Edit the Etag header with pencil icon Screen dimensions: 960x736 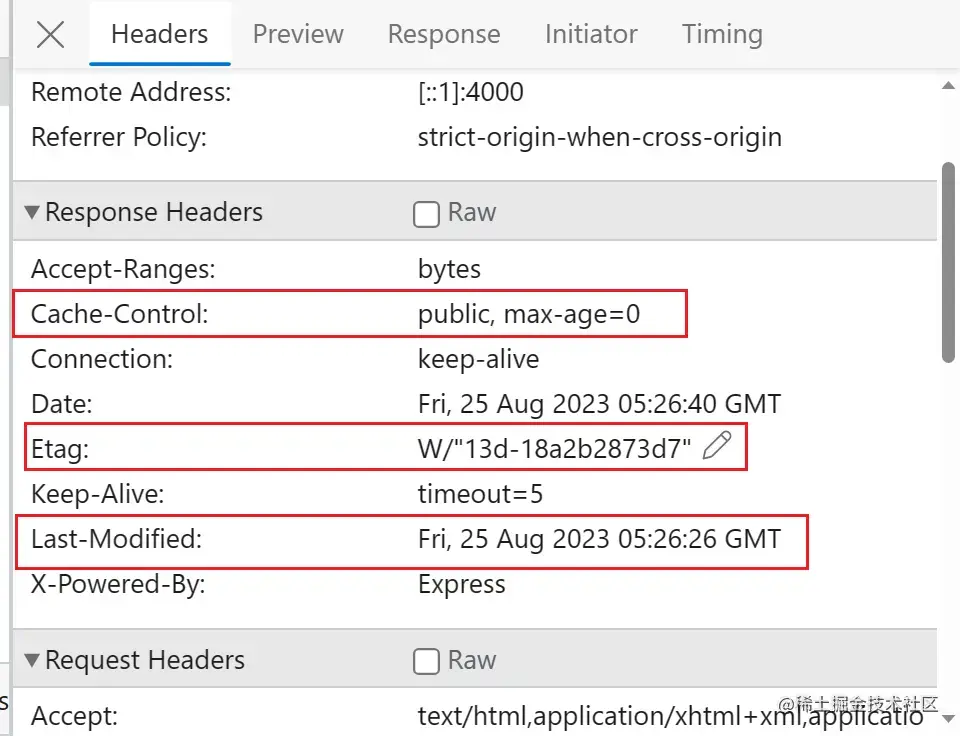(x=717, y=445)
